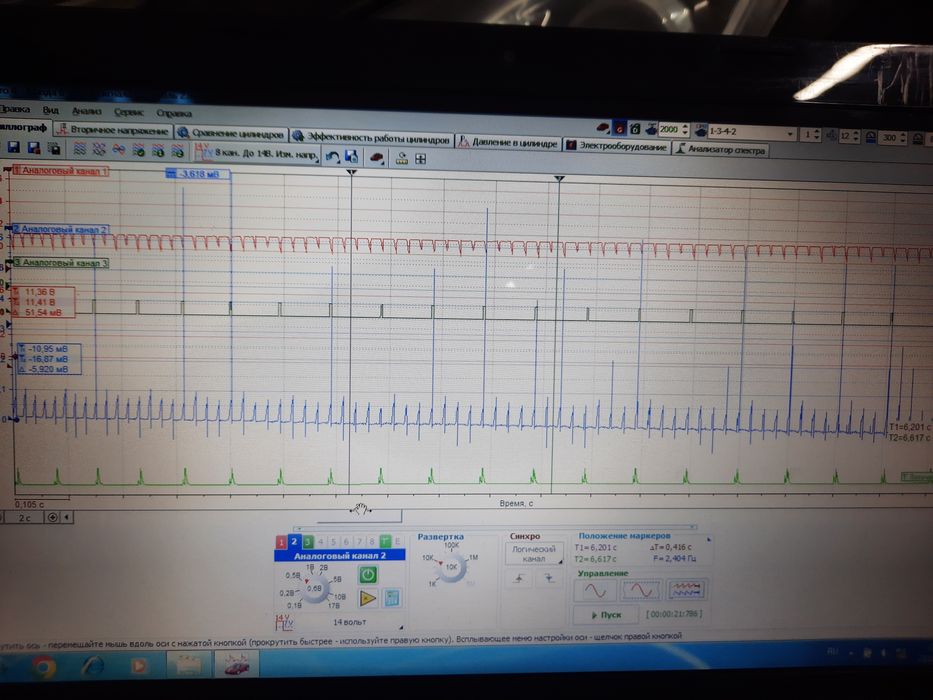The image size is (933, 700).
Task: Click the ruler measurement icon in toolbar
Action: coord(402,158)
